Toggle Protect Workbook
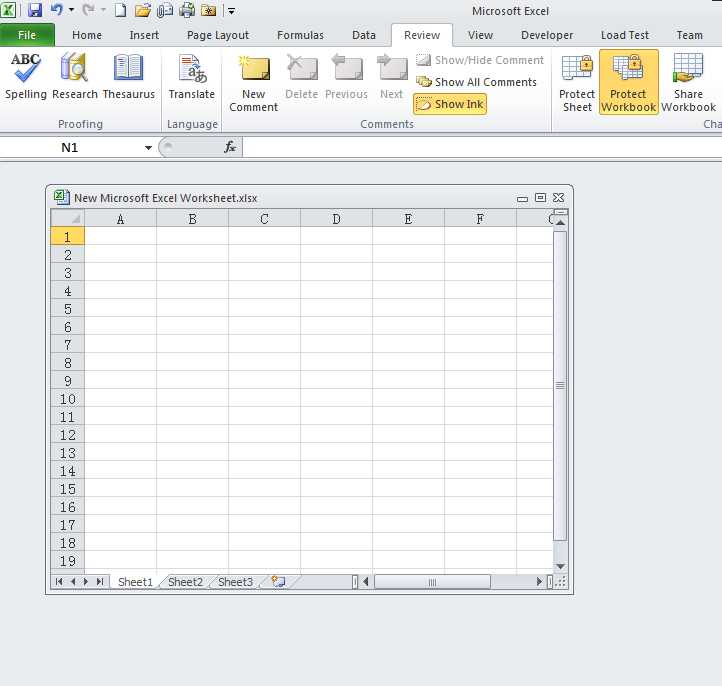 pyautogui.click(x=629, y=83)
